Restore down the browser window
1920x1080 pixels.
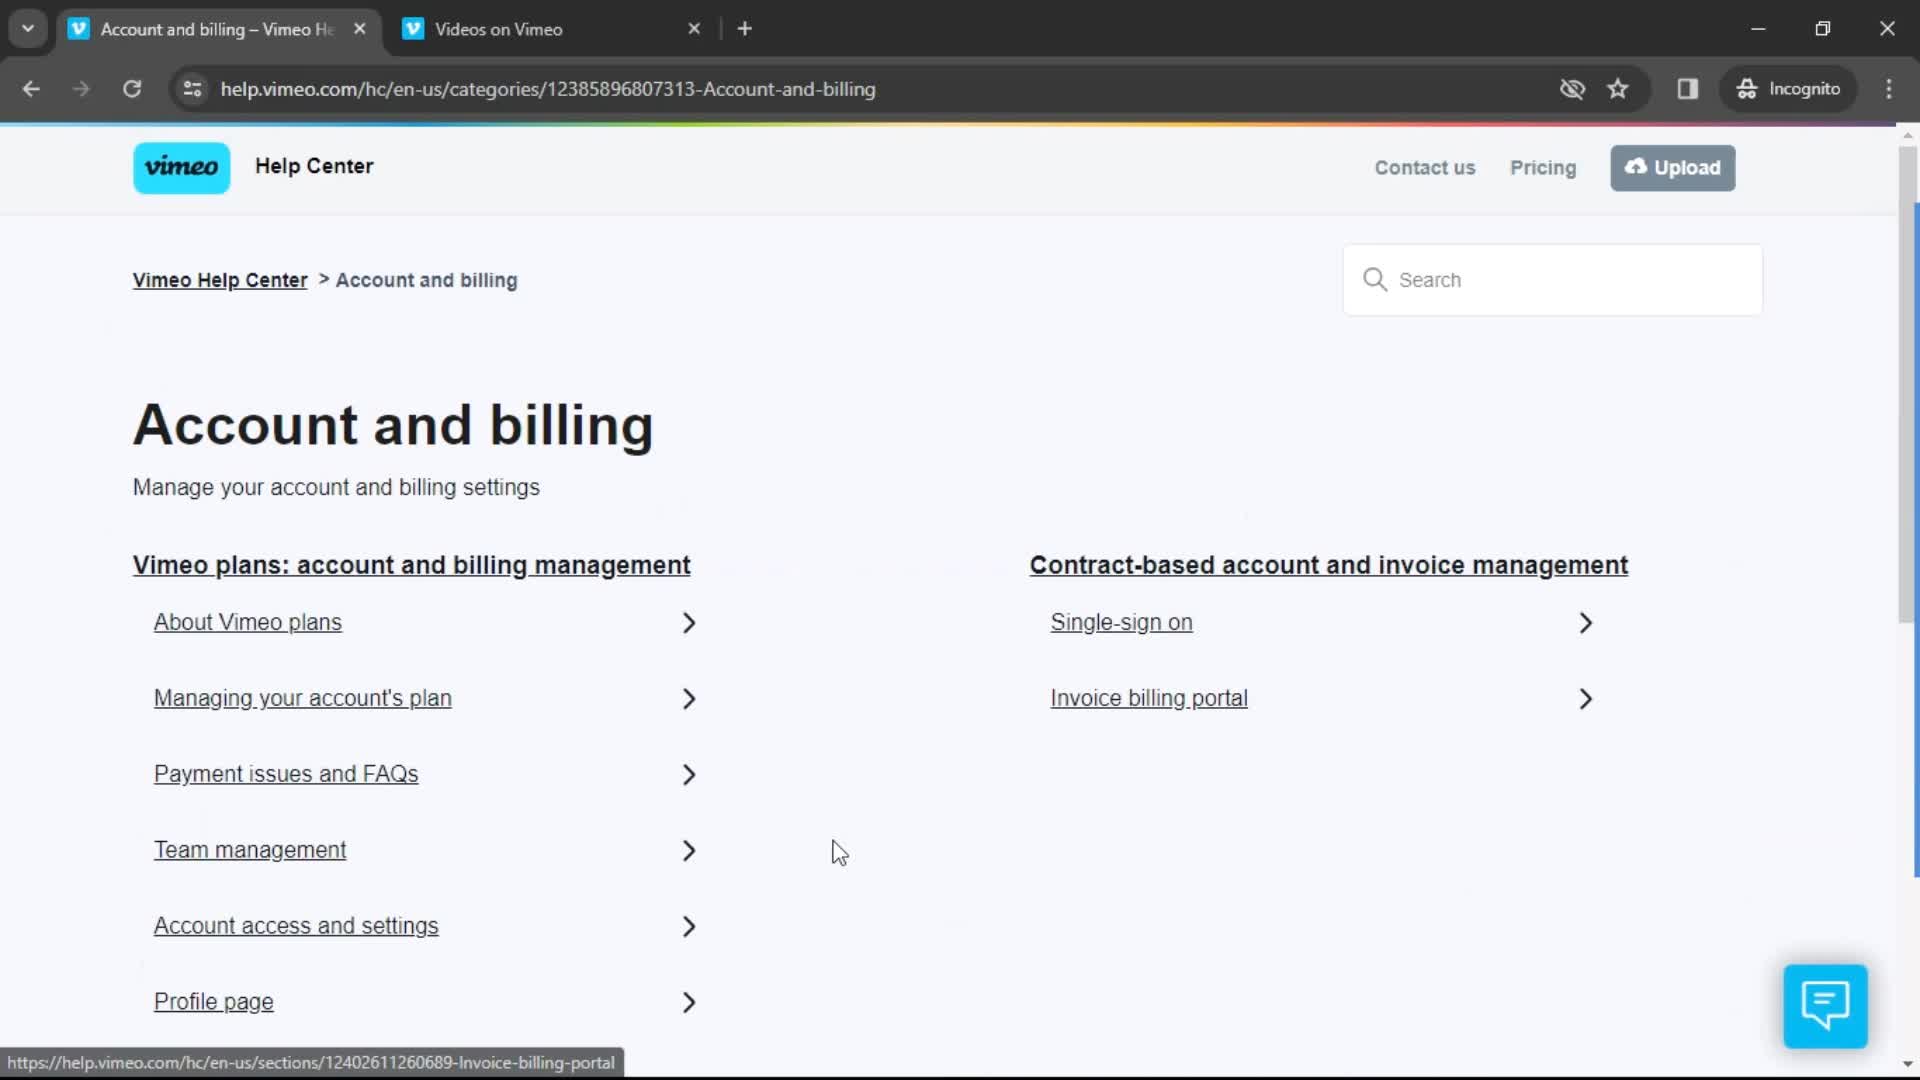point(1823,29)
